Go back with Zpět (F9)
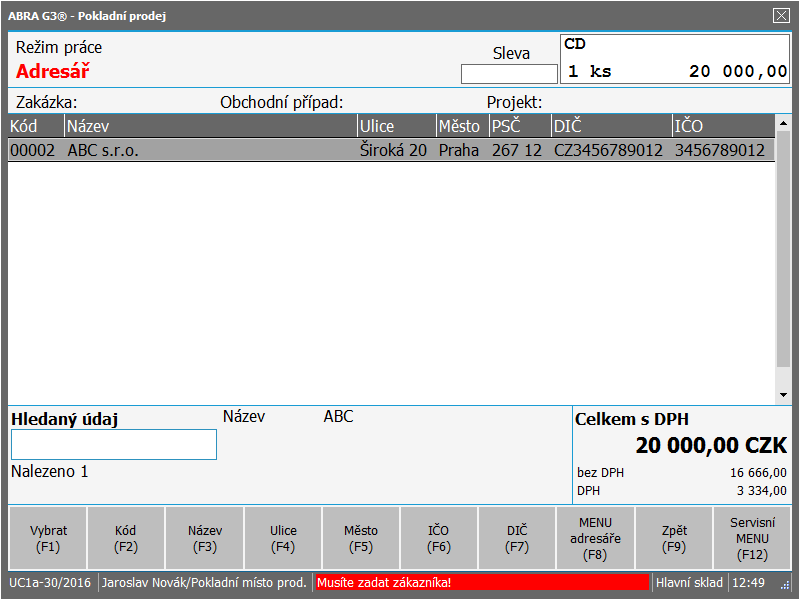Screen dimensions: 800x600 tap(674, 539)
